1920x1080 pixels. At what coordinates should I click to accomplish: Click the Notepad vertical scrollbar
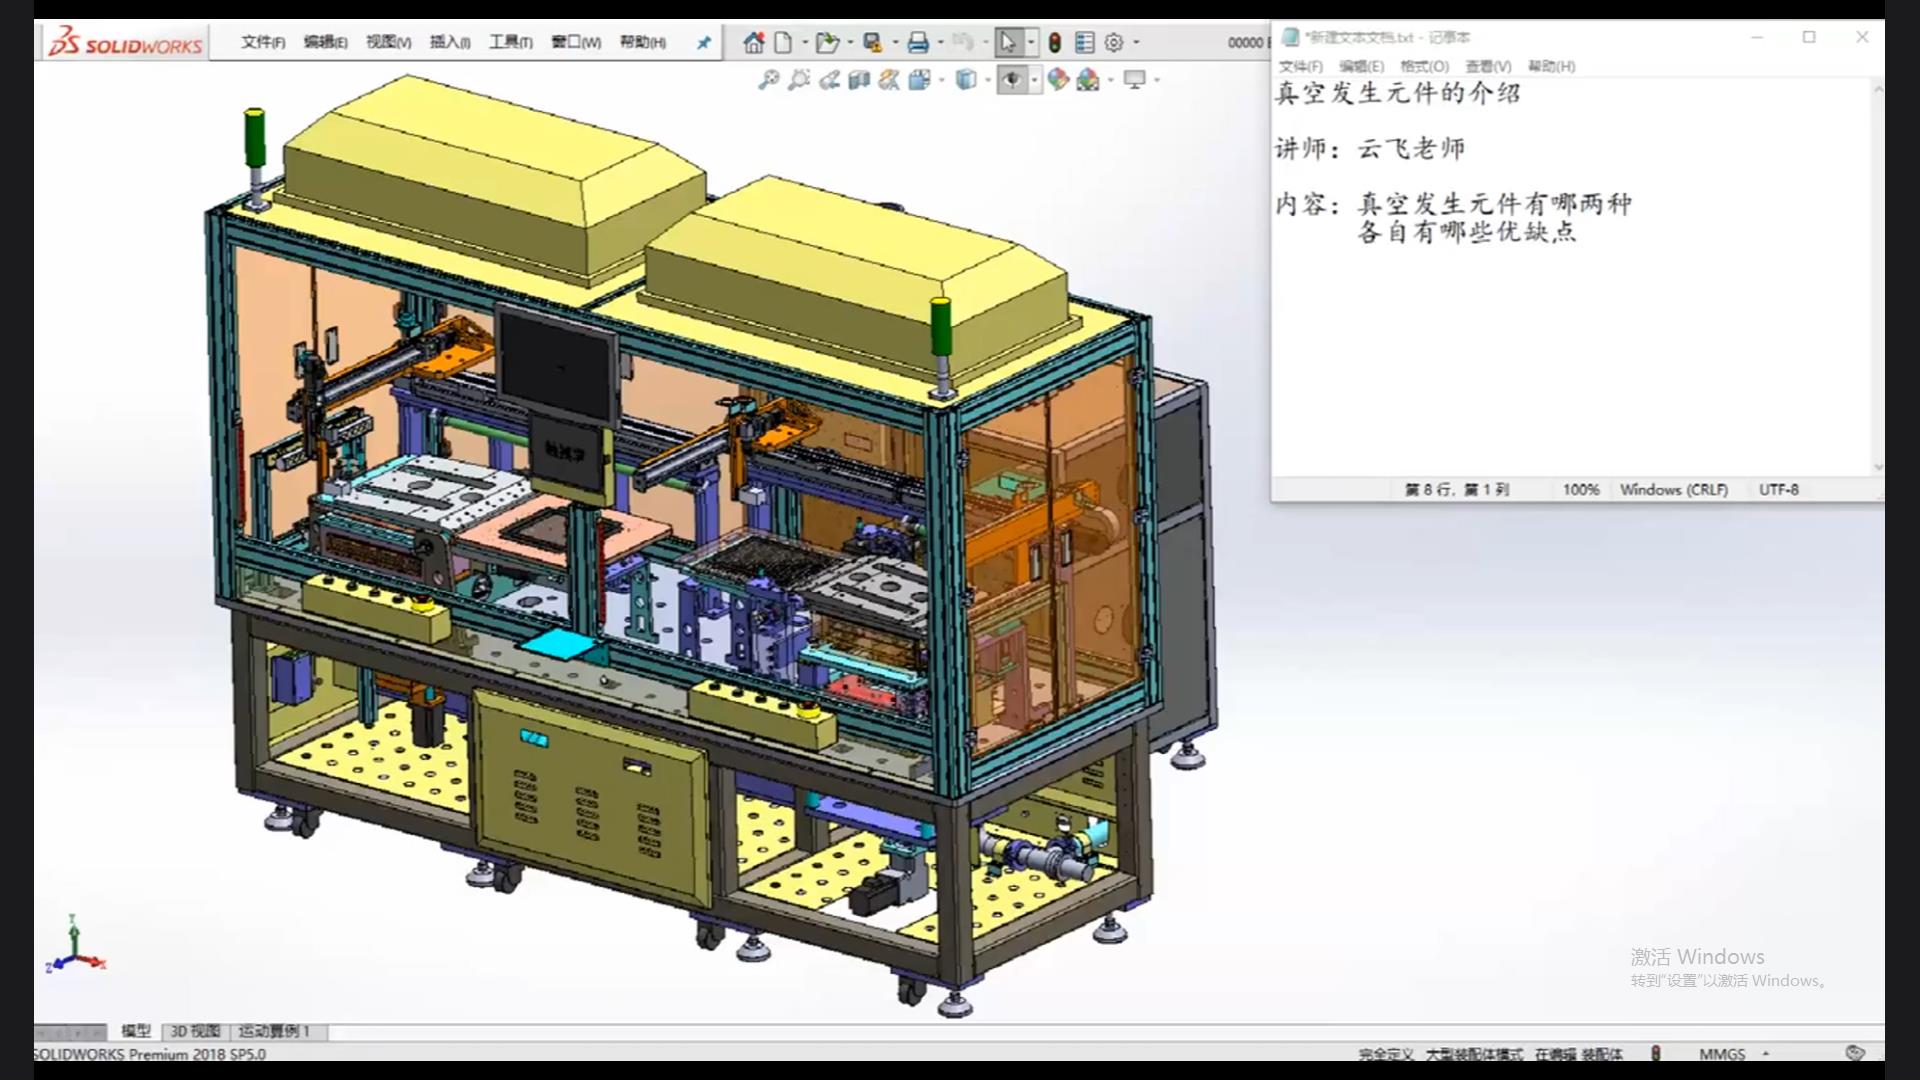(x=1877, y=276)
